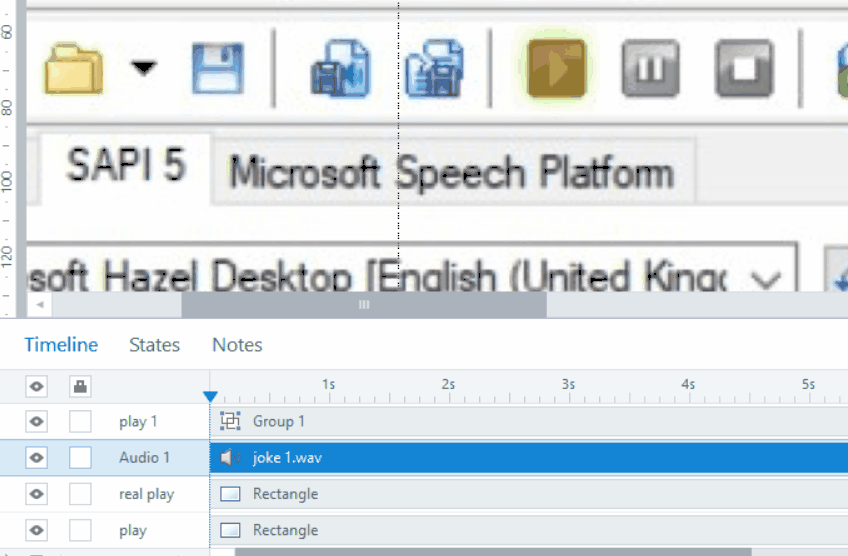Select the play 1 layer name
Image resolution: width=848 pixels, height=556 pixels.
click(138, 422)
